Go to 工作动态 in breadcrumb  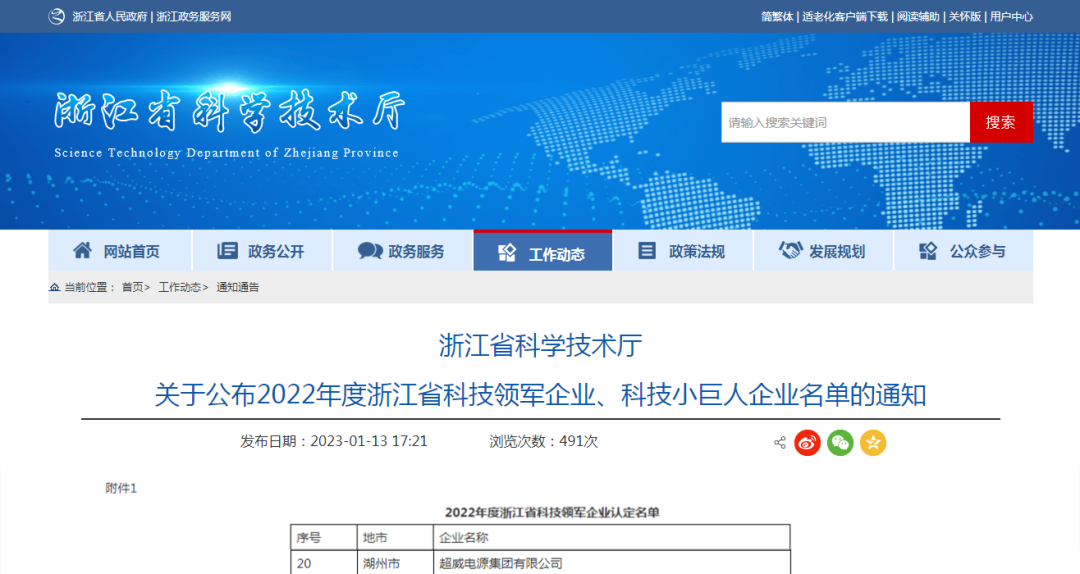point(180,287)
